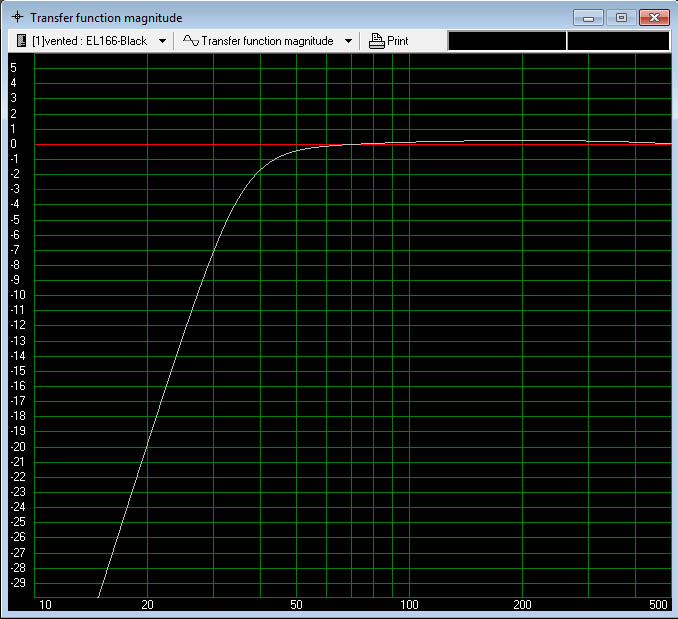Click the '100' frequency label on the horizontal axis

[409, 605]
